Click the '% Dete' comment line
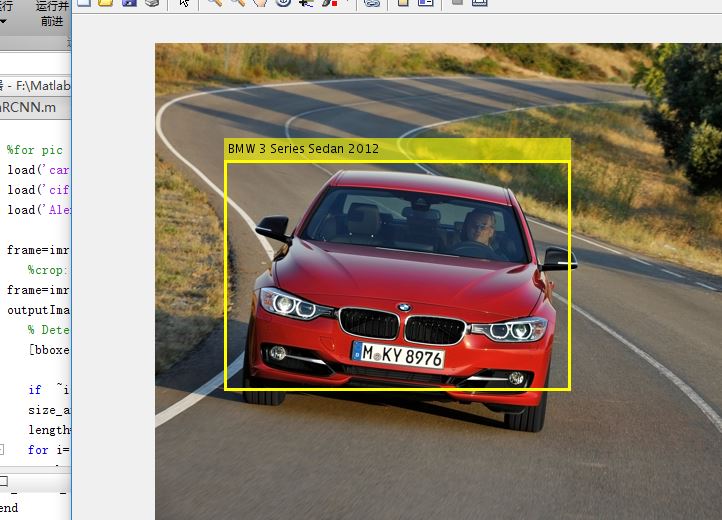Screen dimensions: 722x520 coord(48,330)
